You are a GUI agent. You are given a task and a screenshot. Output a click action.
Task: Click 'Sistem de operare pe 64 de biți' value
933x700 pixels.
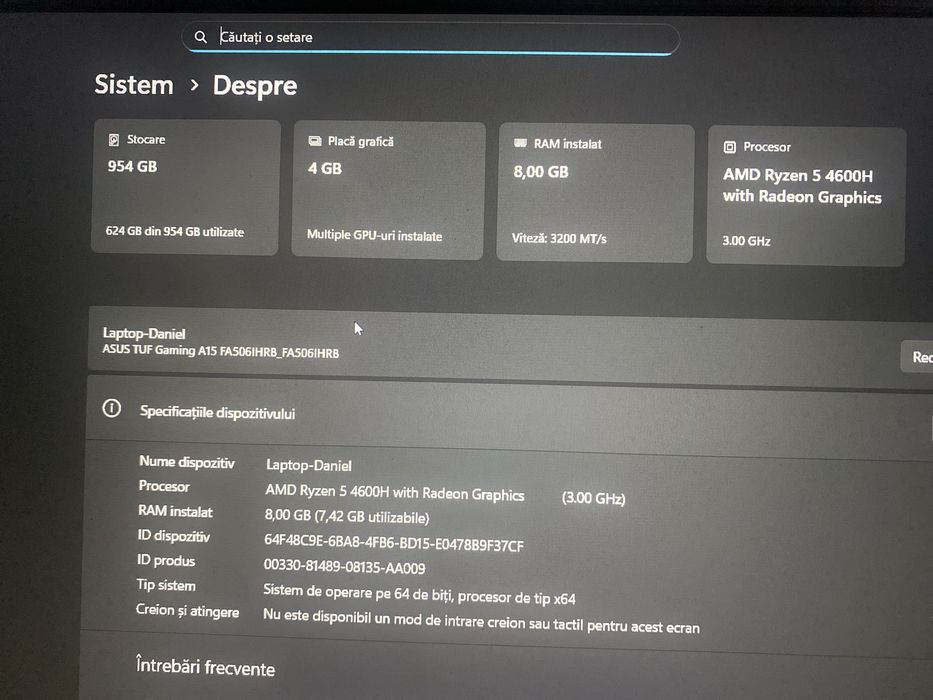[x=419, y=594]
